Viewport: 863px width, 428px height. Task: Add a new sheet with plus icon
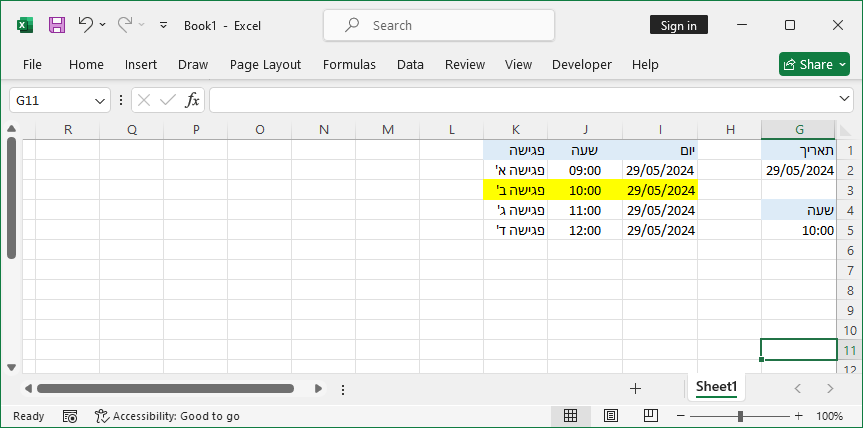635,388
